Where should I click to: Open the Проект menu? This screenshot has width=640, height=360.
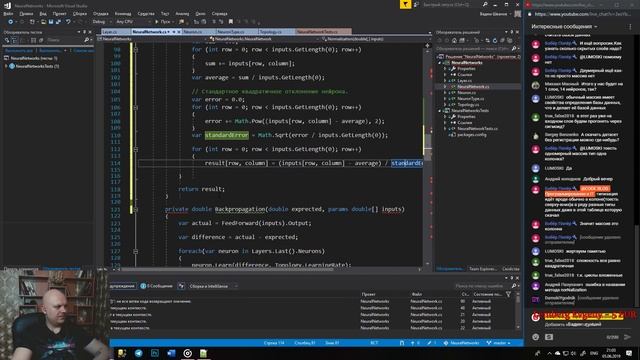click(59, 13)
